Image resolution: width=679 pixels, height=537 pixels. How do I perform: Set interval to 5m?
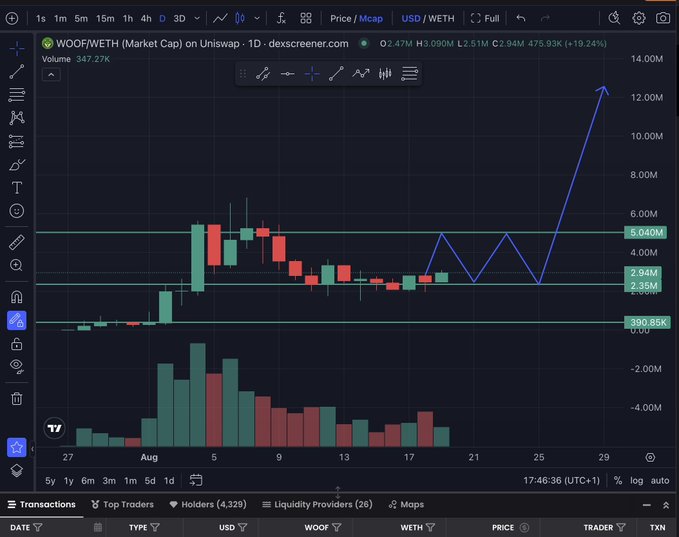pyautogui.click(x=81, y=19)
